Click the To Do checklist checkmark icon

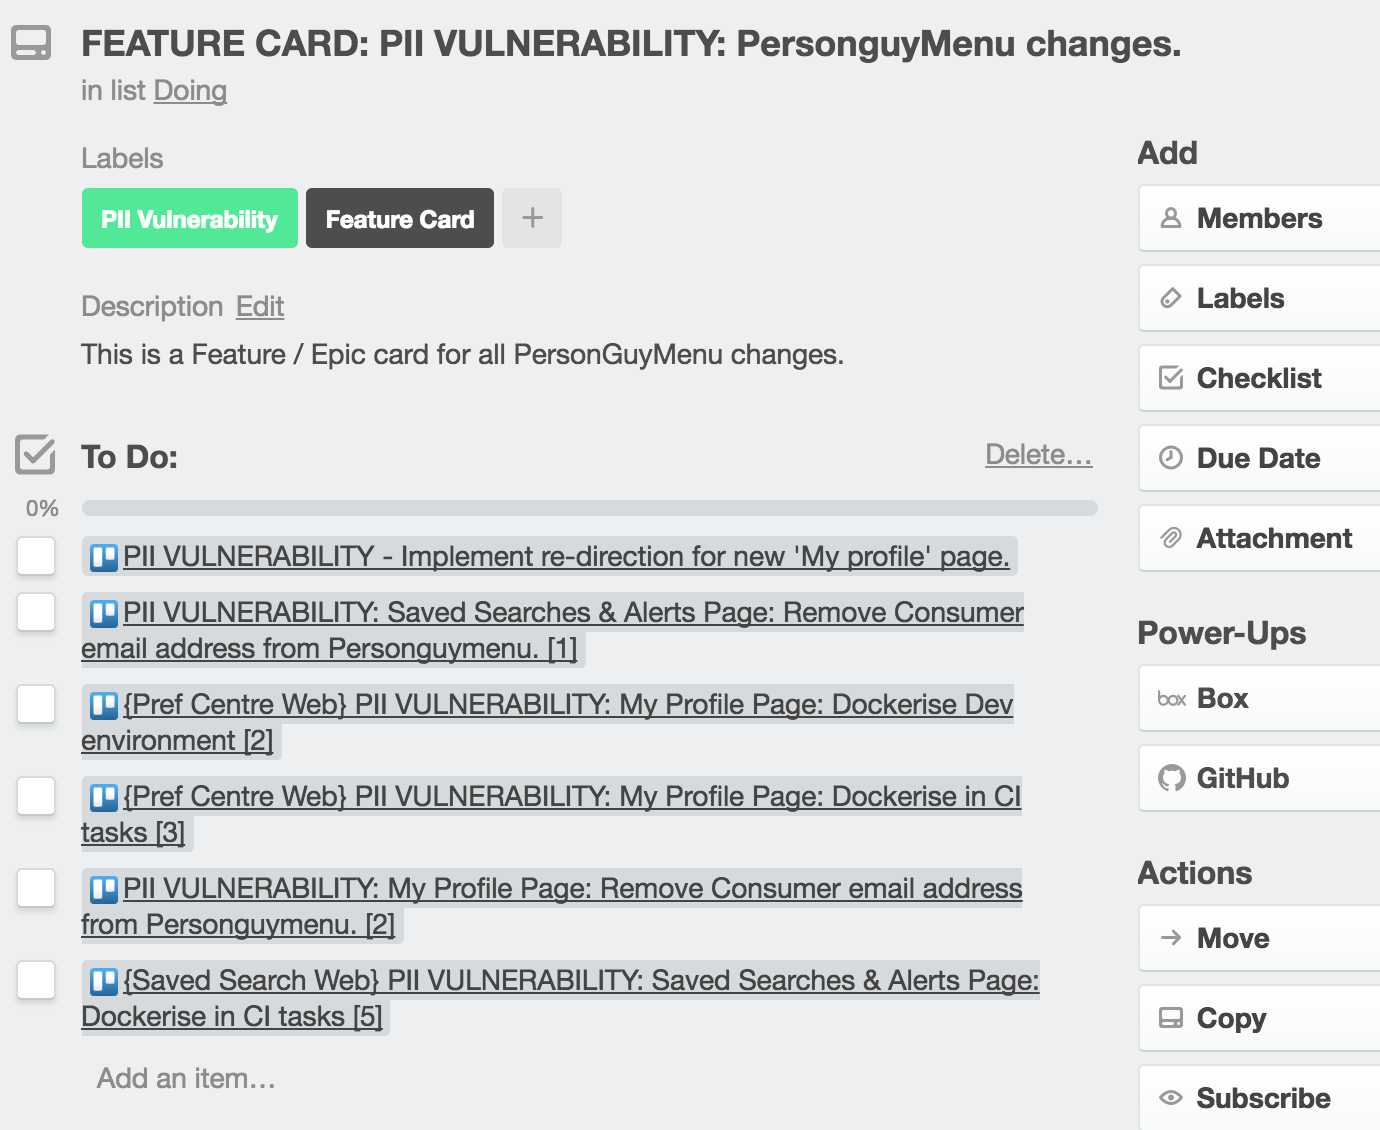point(36,454)
